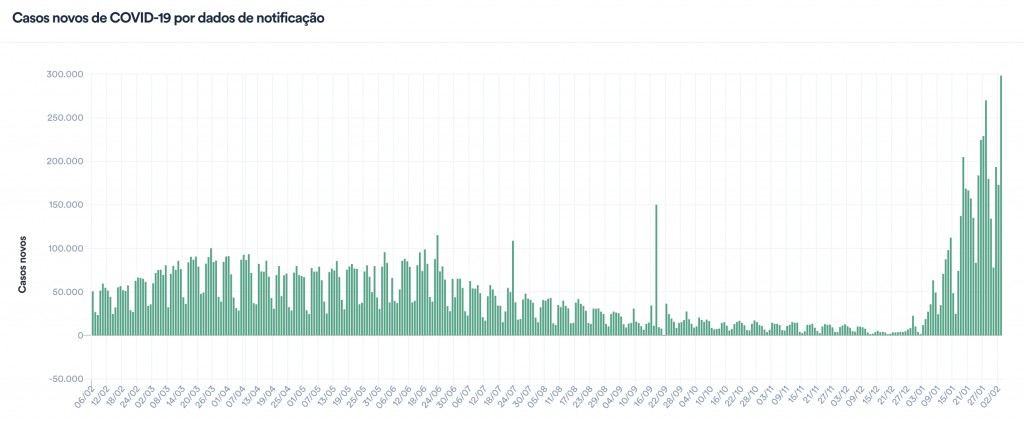The height and width of the screenshot is (425, 1024).
Task: Select the tall spike bar near 24/07
Action: (x=513, y=288)
